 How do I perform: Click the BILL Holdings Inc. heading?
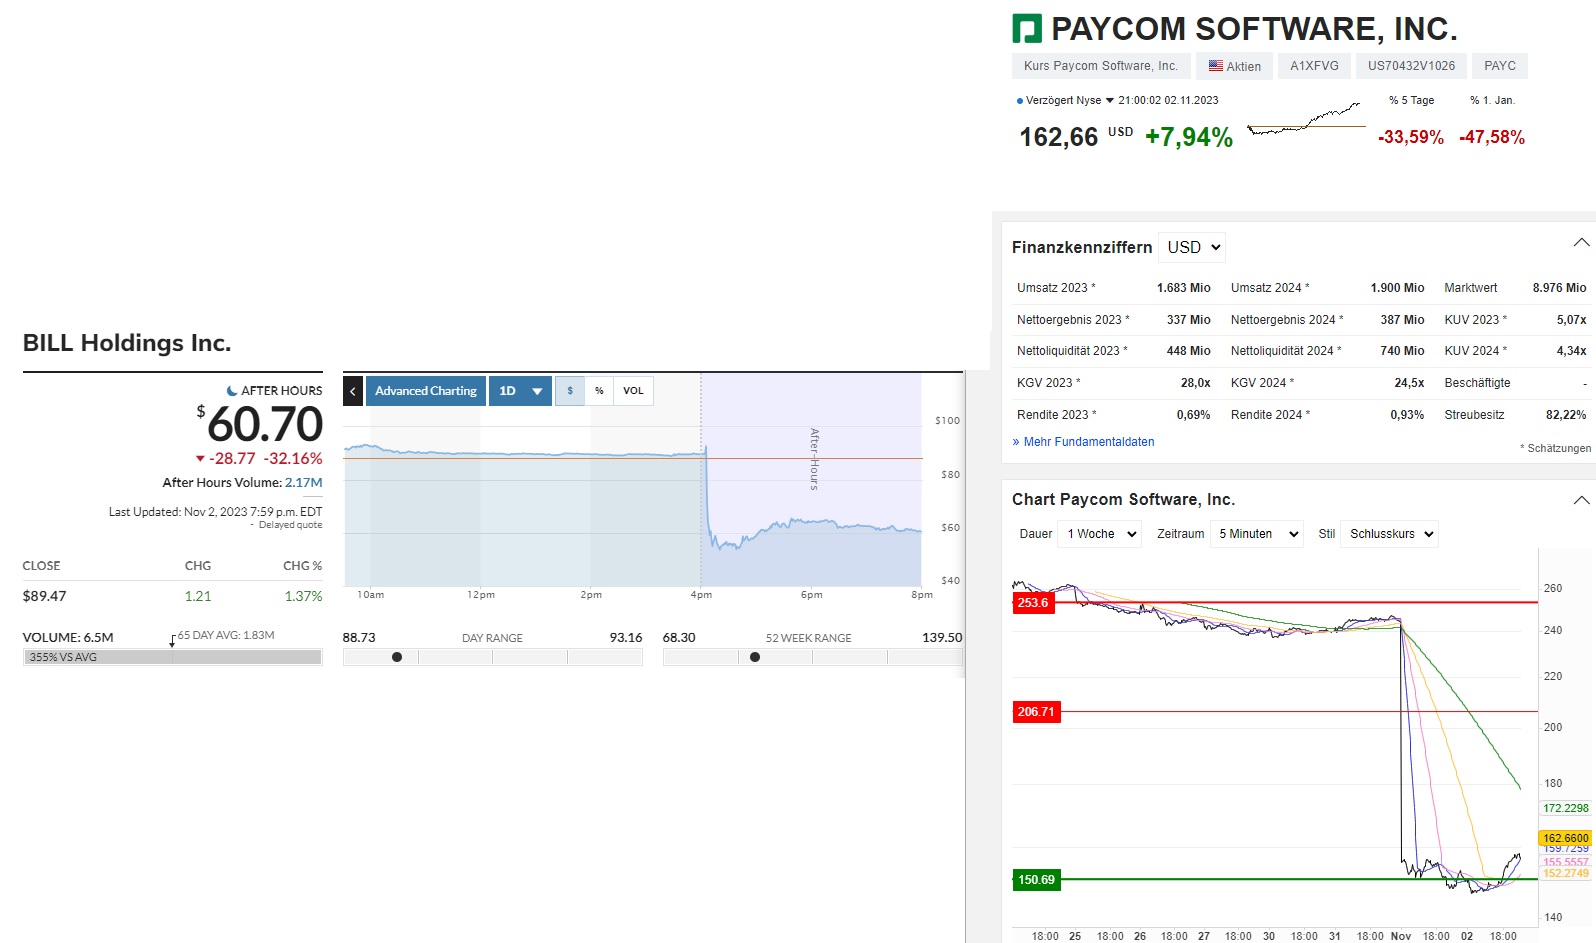pos(127,343)
